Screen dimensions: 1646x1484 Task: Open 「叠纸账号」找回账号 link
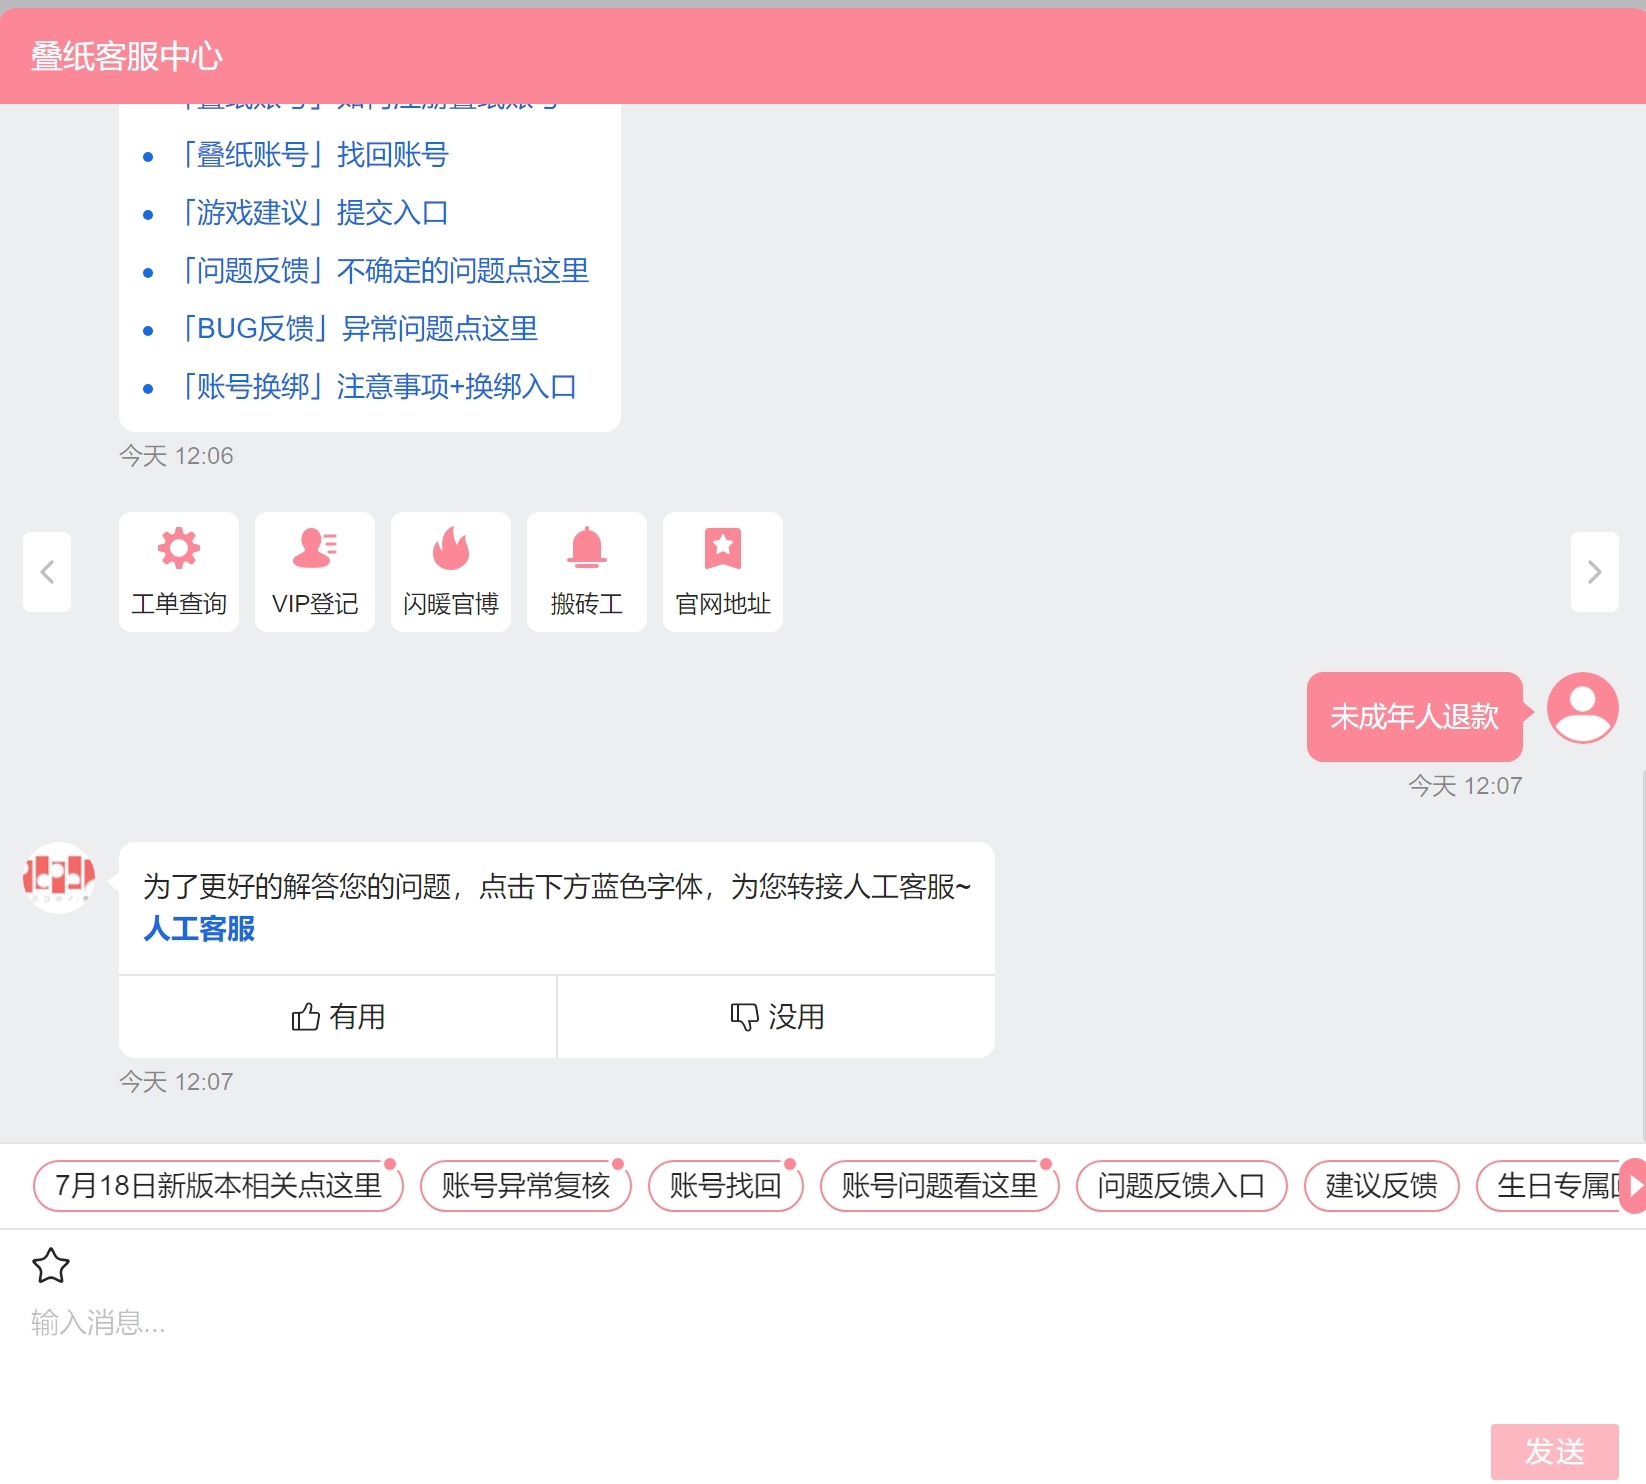pyautogui.click(x=313, y=155)
